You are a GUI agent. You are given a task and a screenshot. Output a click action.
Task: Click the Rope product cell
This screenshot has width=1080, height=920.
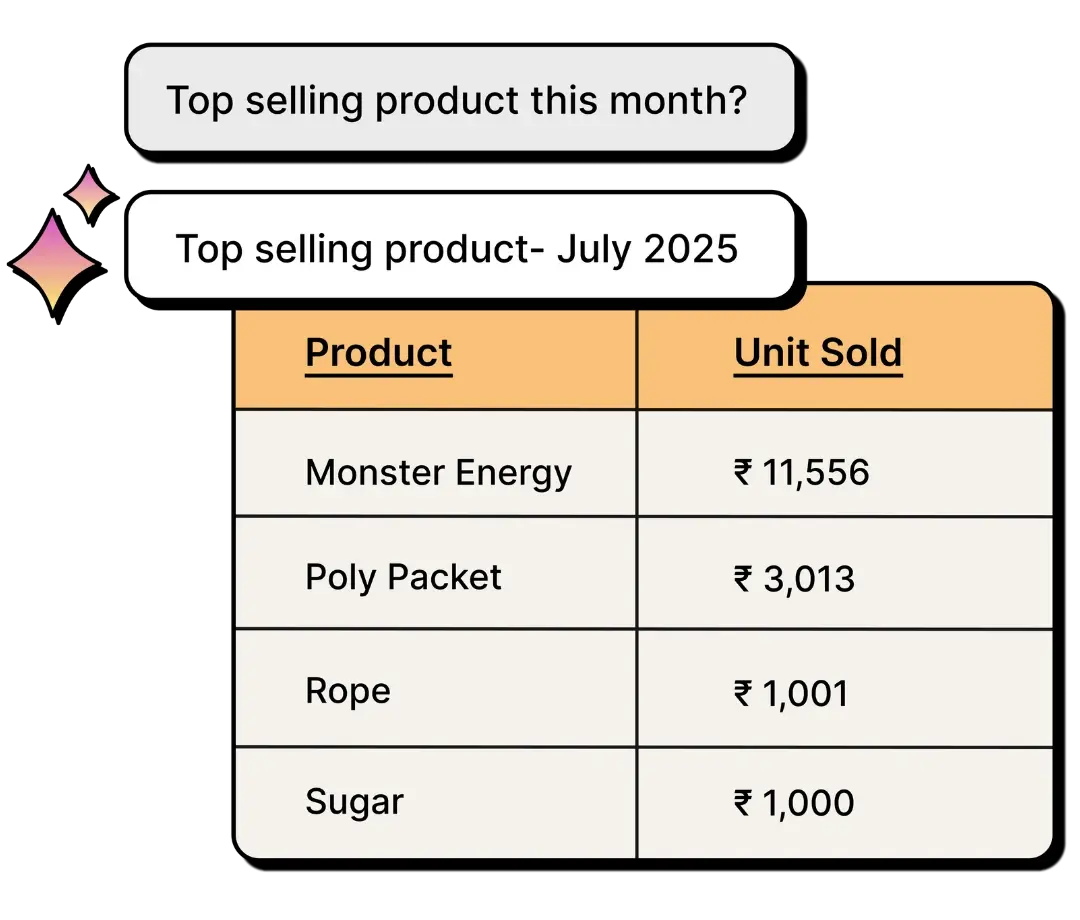[x=347, y=691]
